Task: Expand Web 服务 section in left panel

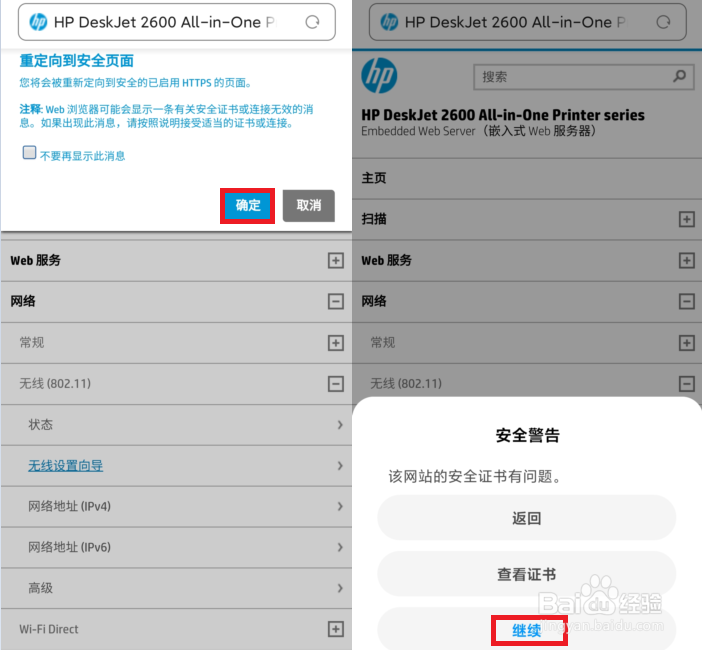Action: pos(335,261)
